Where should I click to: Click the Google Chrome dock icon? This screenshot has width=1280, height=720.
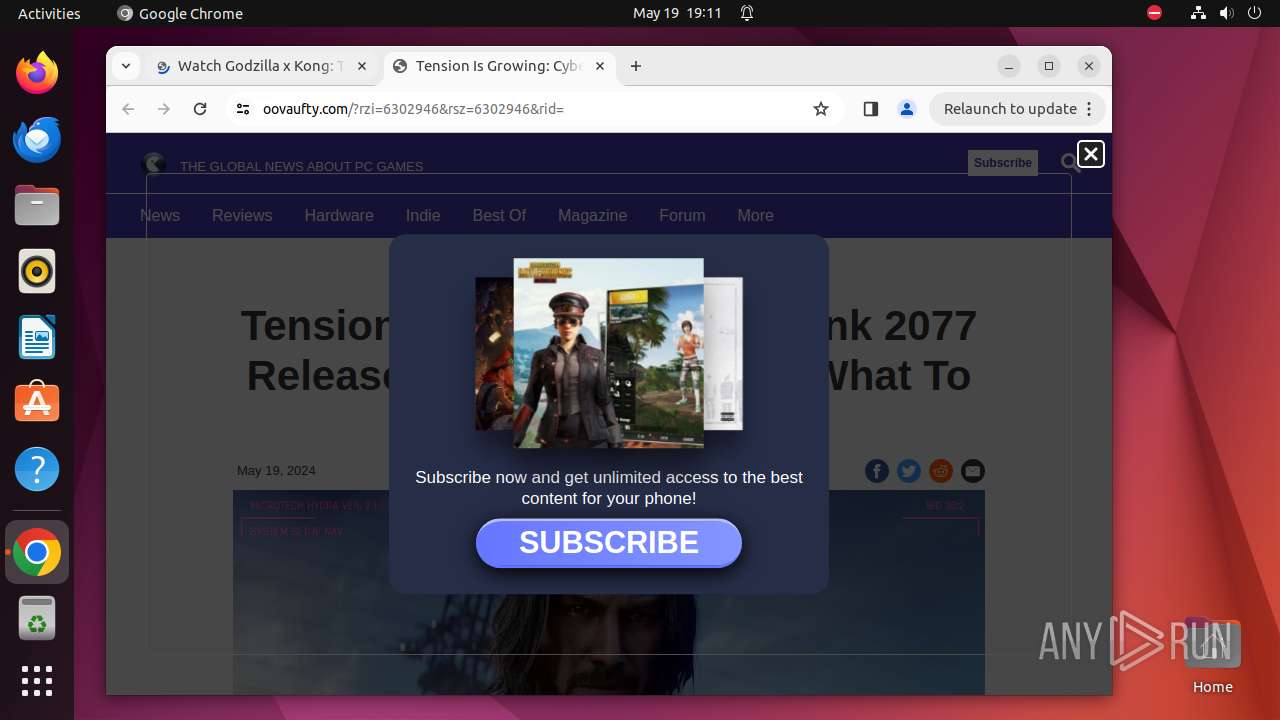37,552
